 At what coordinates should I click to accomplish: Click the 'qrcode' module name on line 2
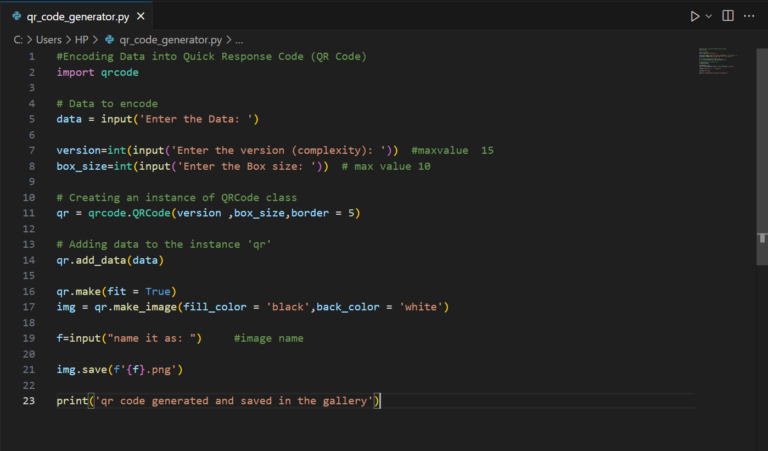coord(120,72)
